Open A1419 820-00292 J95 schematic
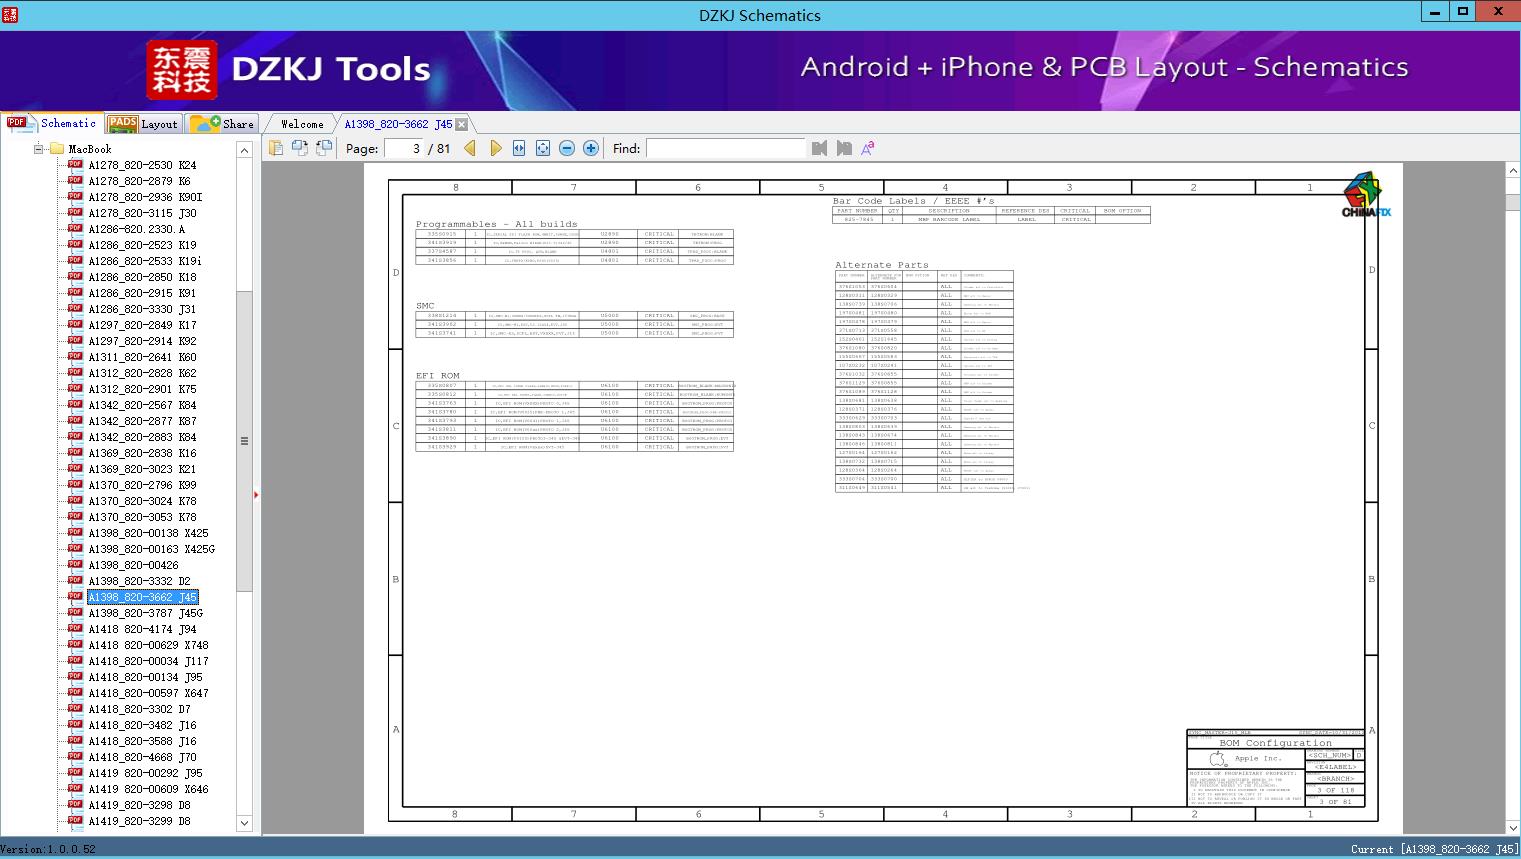 (145, 773)
